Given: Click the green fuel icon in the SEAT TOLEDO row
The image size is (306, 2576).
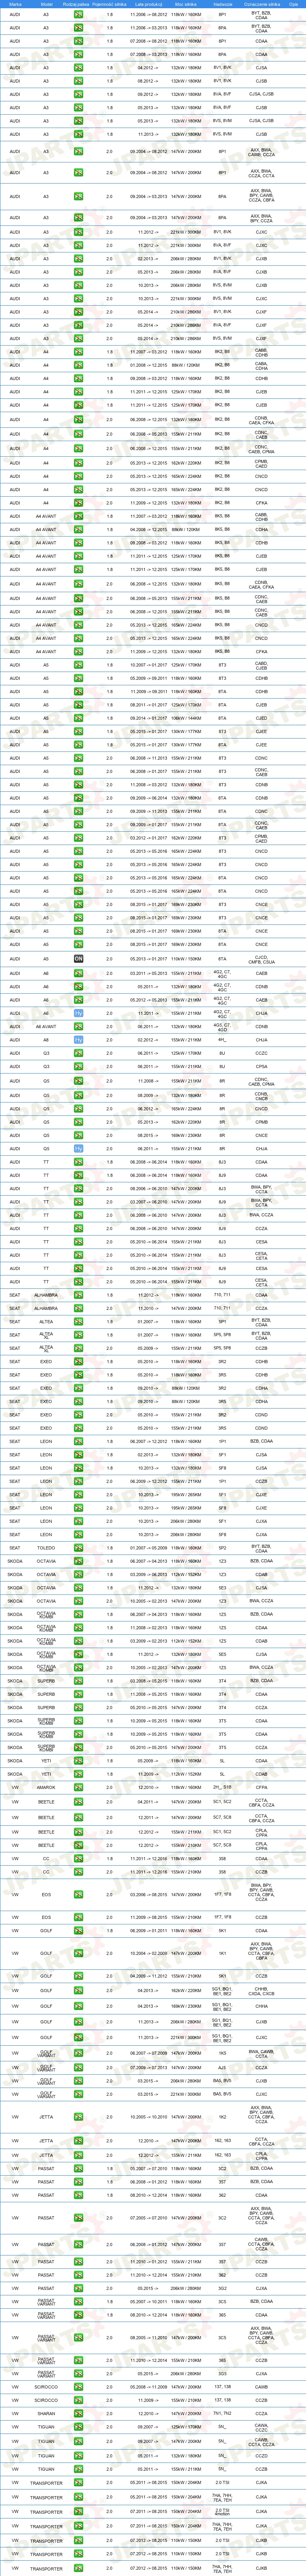Looking at the screenshot, I should [79, 1547].
